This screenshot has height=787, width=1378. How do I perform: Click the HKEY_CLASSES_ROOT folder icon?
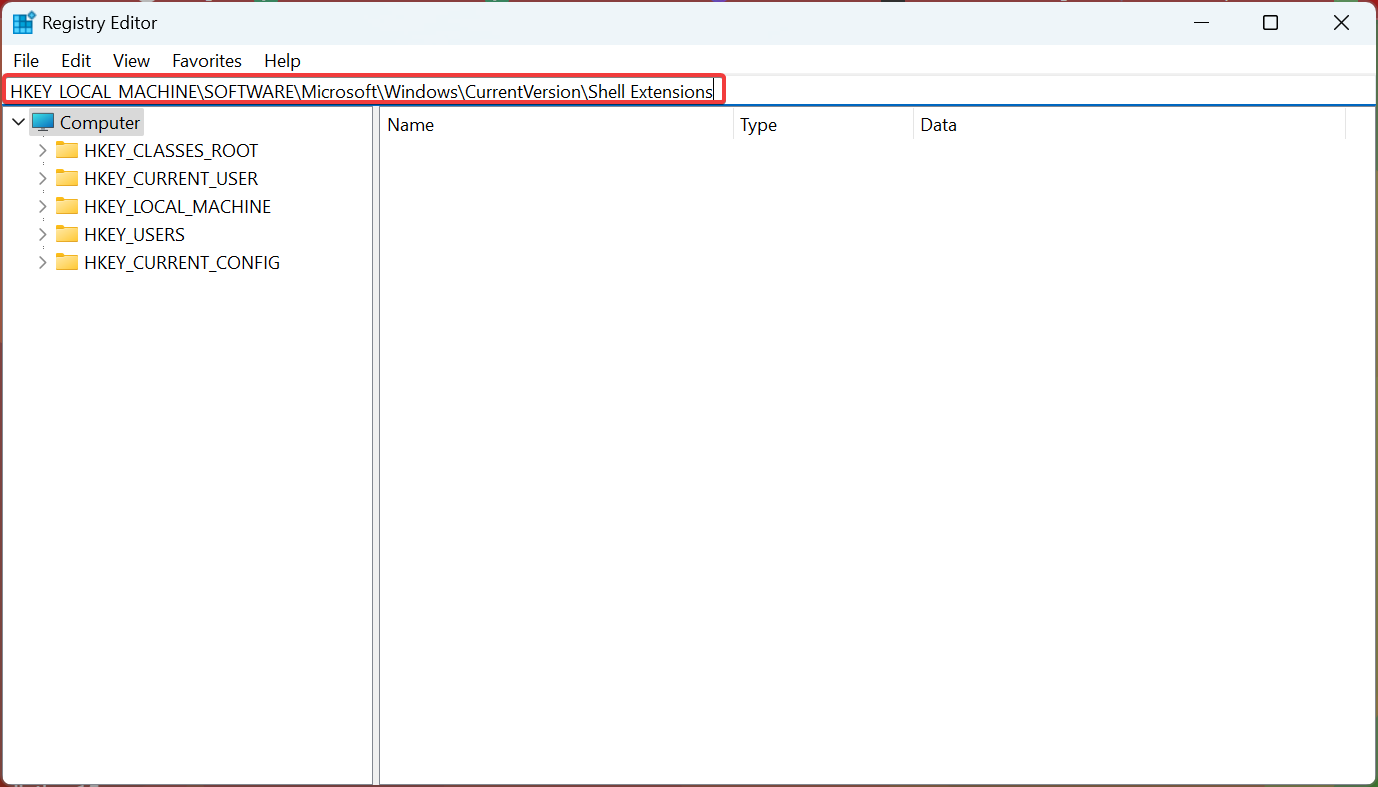coord(67,151)
